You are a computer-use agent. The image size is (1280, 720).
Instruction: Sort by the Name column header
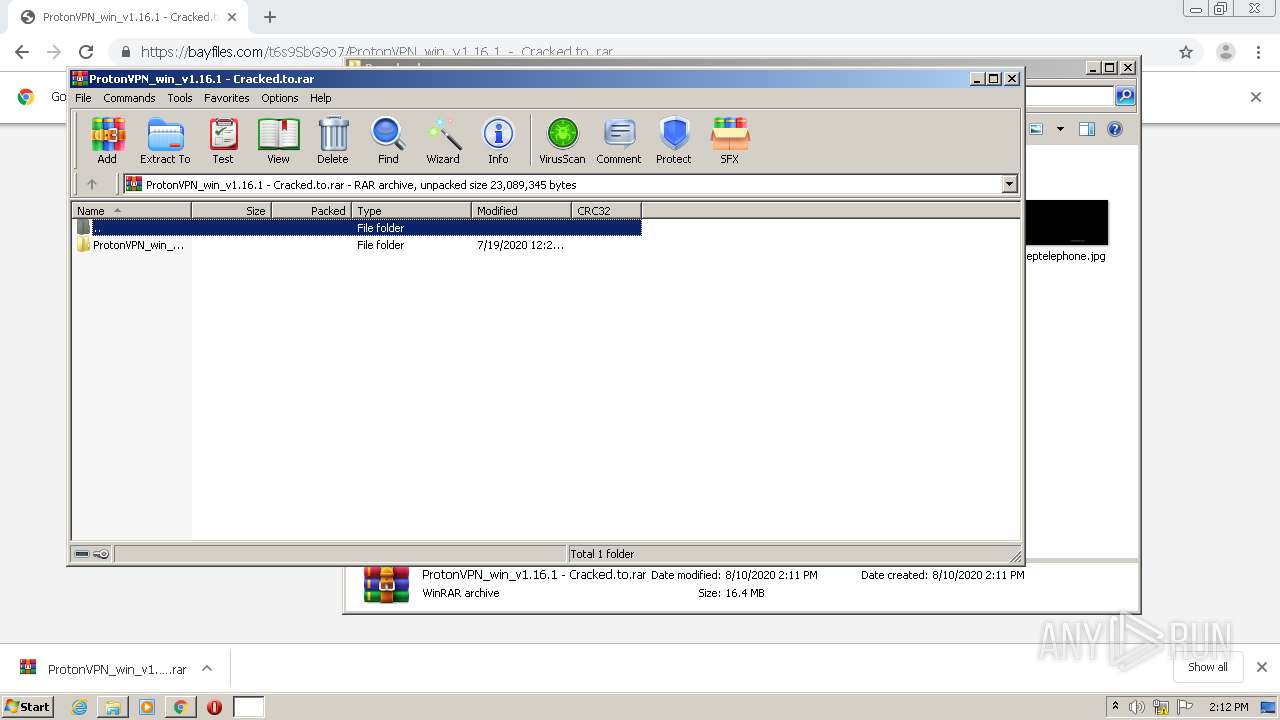131,210
